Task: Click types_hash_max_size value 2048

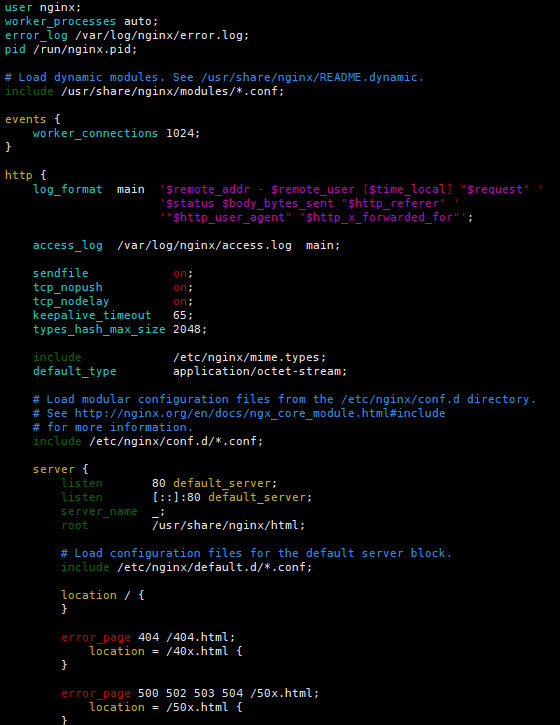Action: 187,329
